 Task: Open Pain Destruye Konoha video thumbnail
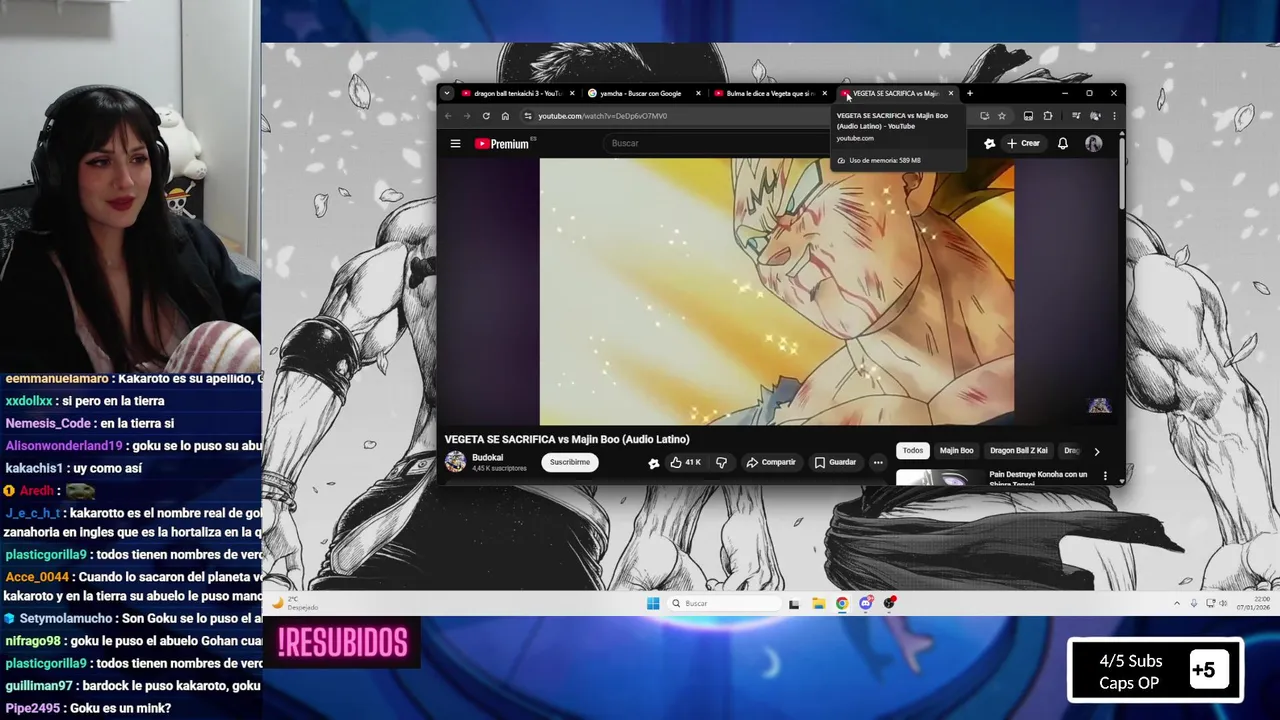(938, 478)
